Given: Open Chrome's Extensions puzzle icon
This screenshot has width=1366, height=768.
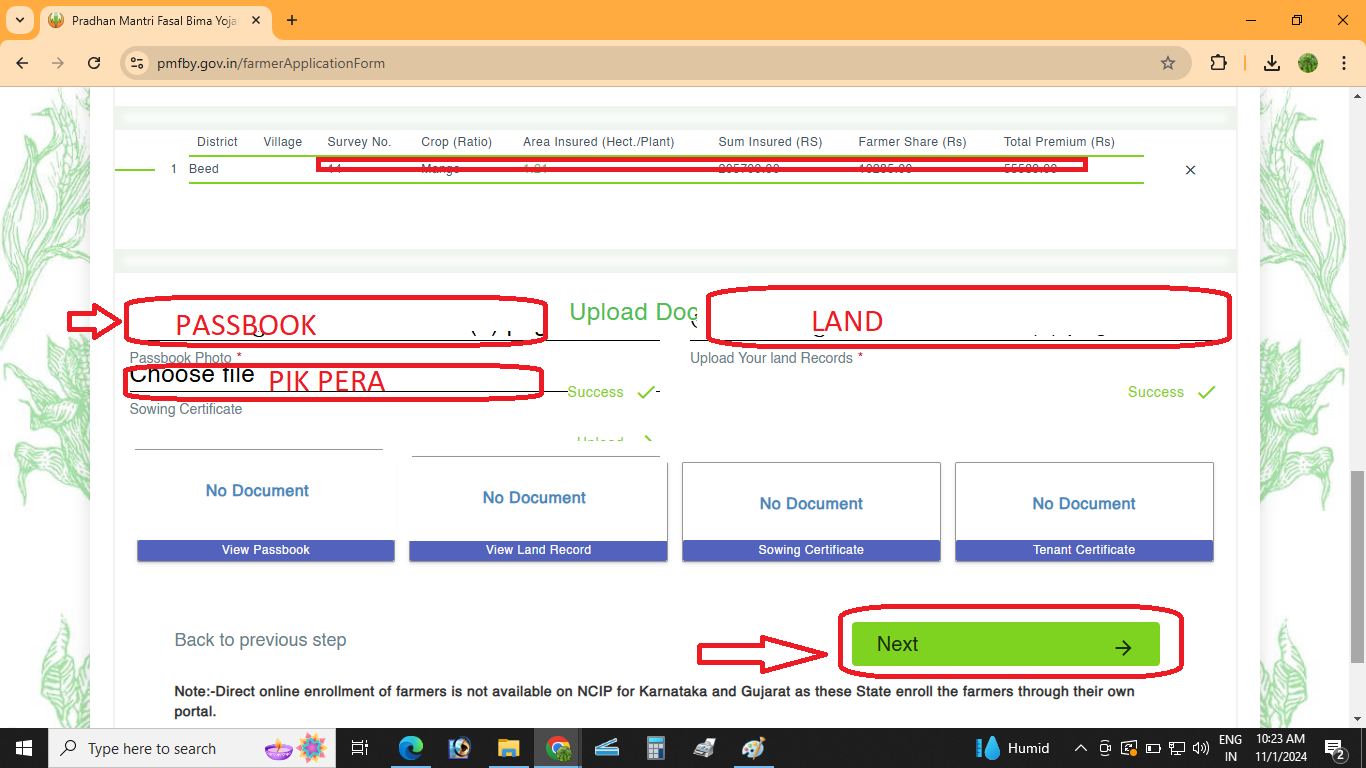Looking at the screenshot, I should click(x=1219, y=62).
